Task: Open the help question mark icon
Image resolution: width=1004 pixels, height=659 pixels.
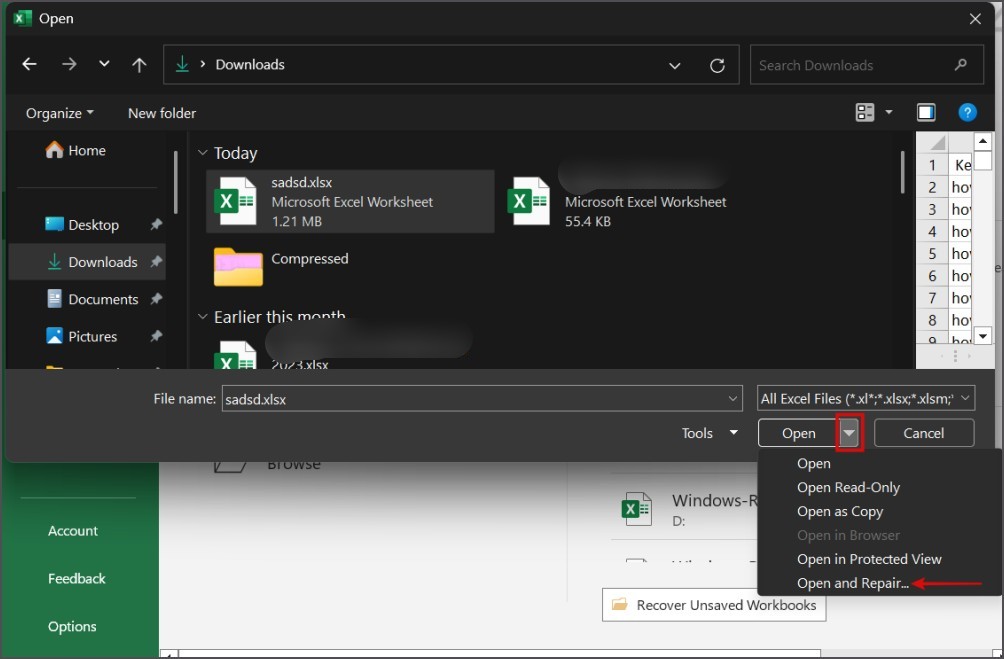Action: click(967, 113)
